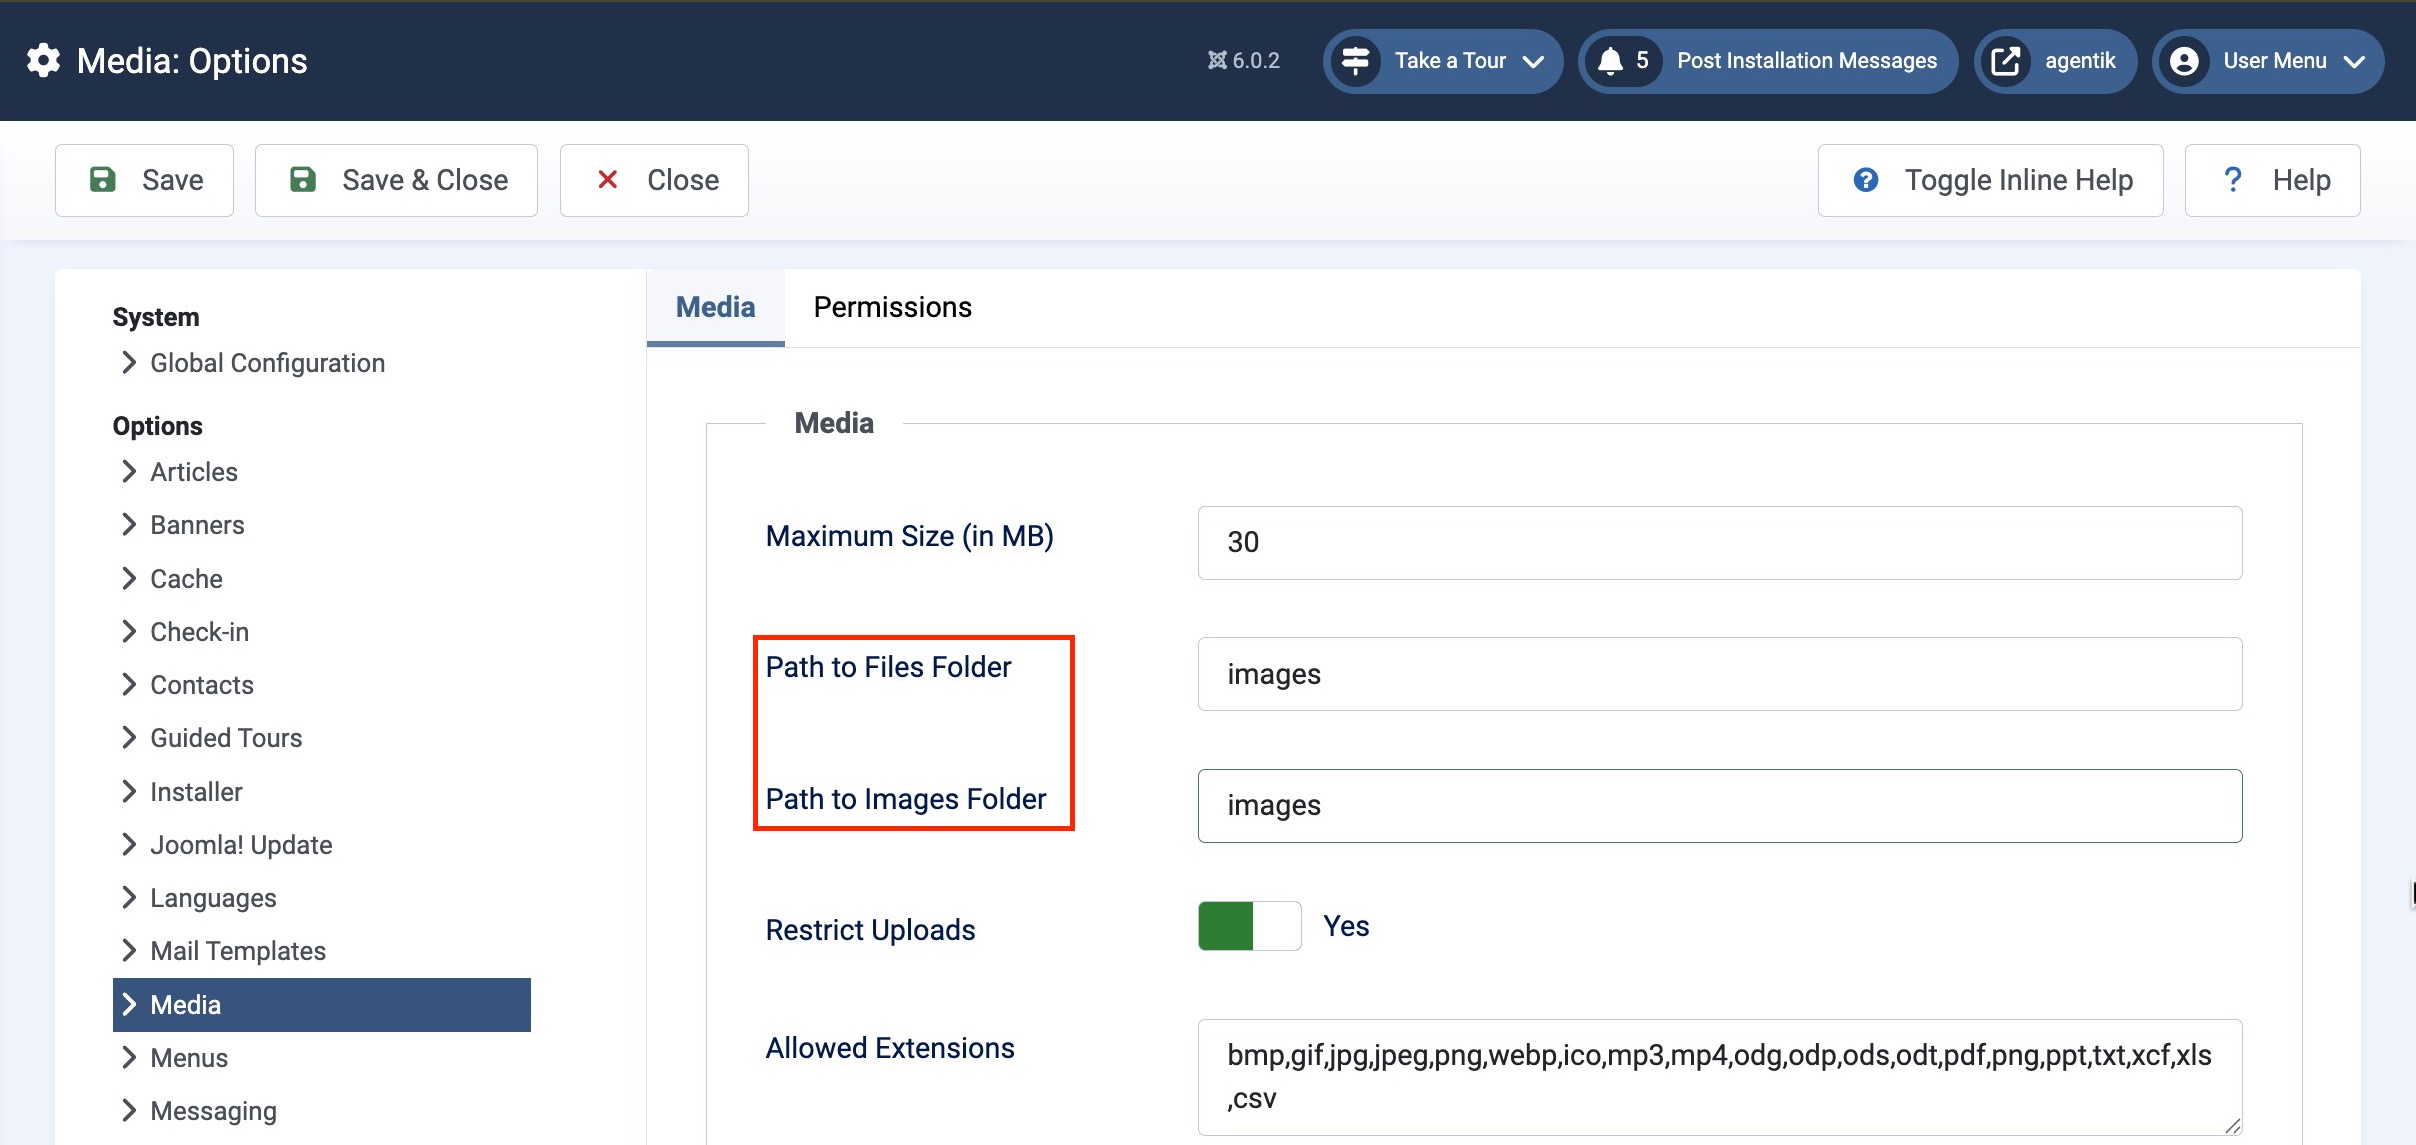Toggle Inline Help on

1990,180
